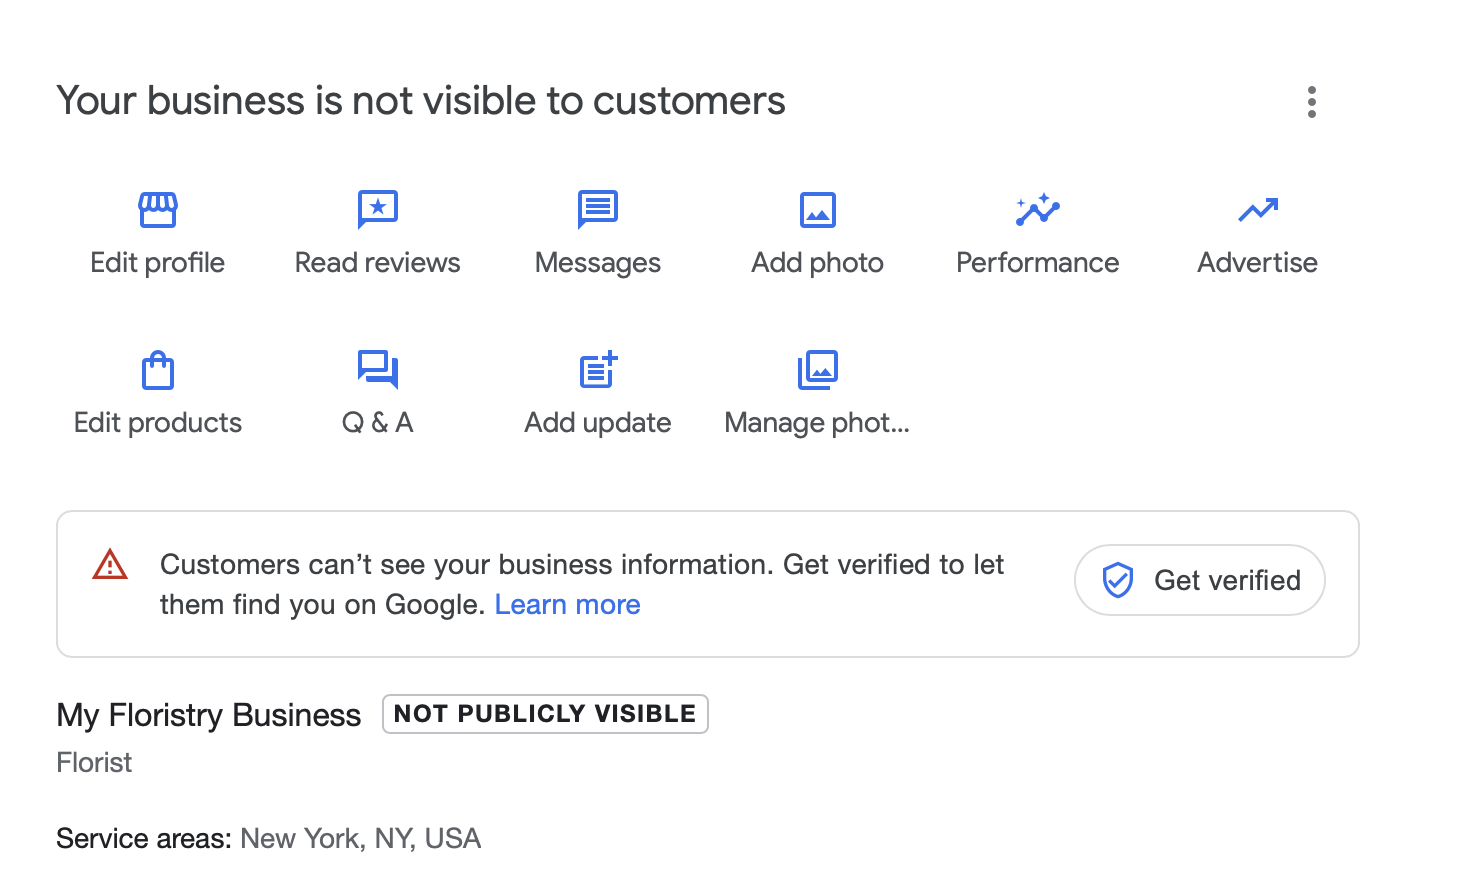Open Manage photos icon
This screenshot has width=1484, height=886.
click(x=817, y=370)
